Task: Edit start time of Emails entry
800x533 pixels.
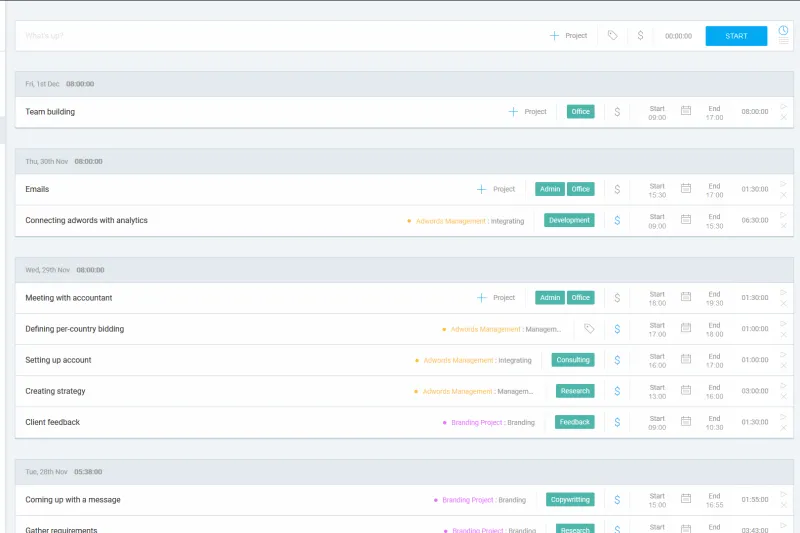Action: pos(657,189)
